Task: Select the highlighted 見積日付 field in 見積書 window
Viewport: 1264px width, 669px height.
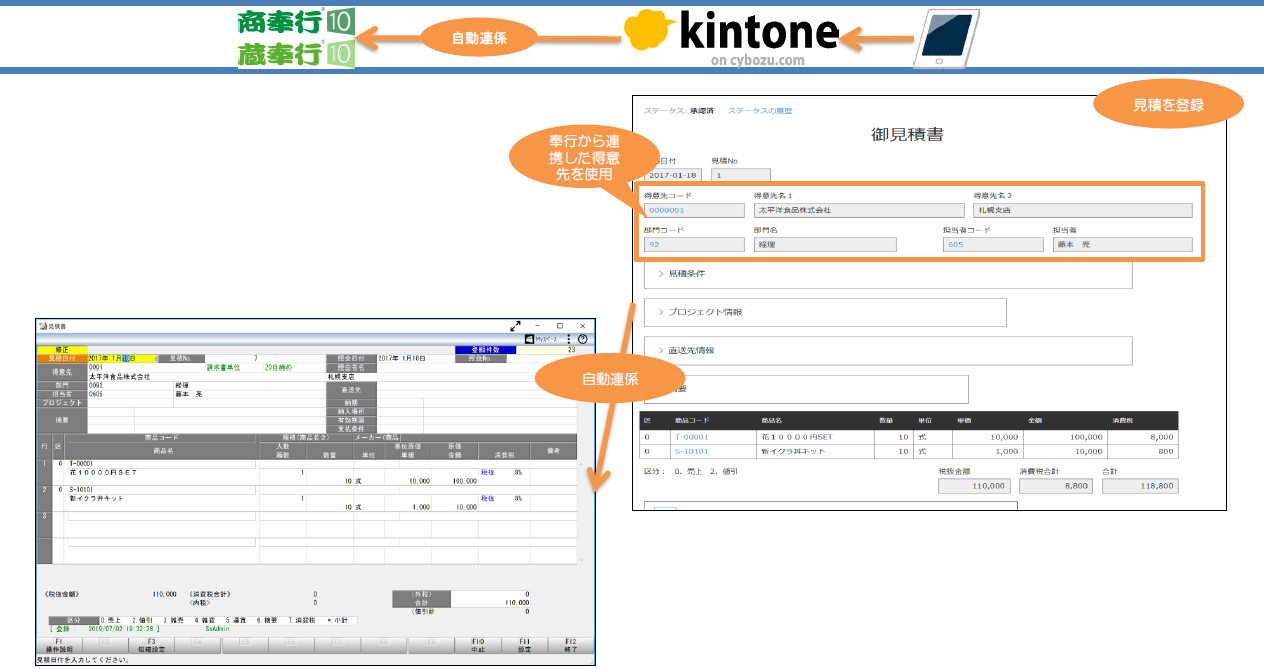Action: click(x=122, y=358)
